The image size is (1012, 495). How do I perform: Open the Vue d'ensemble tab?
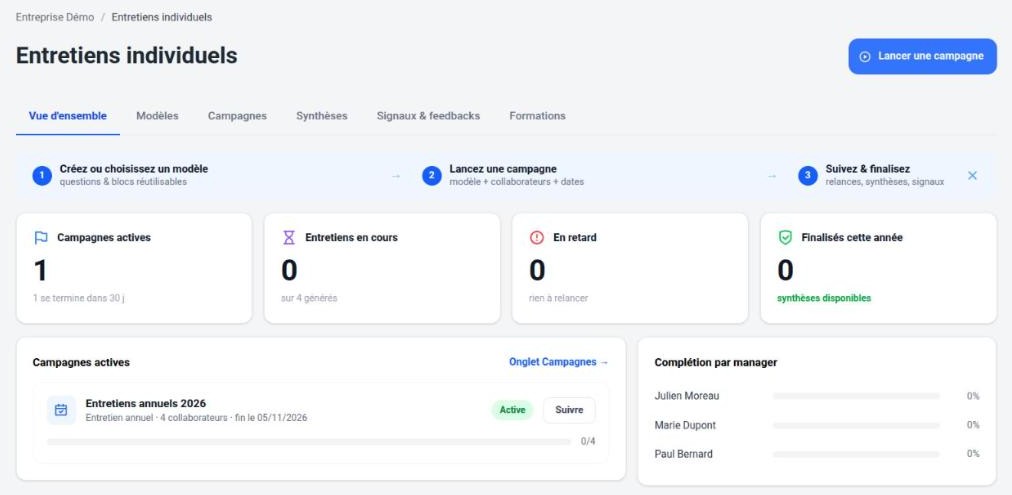[68, 116]
